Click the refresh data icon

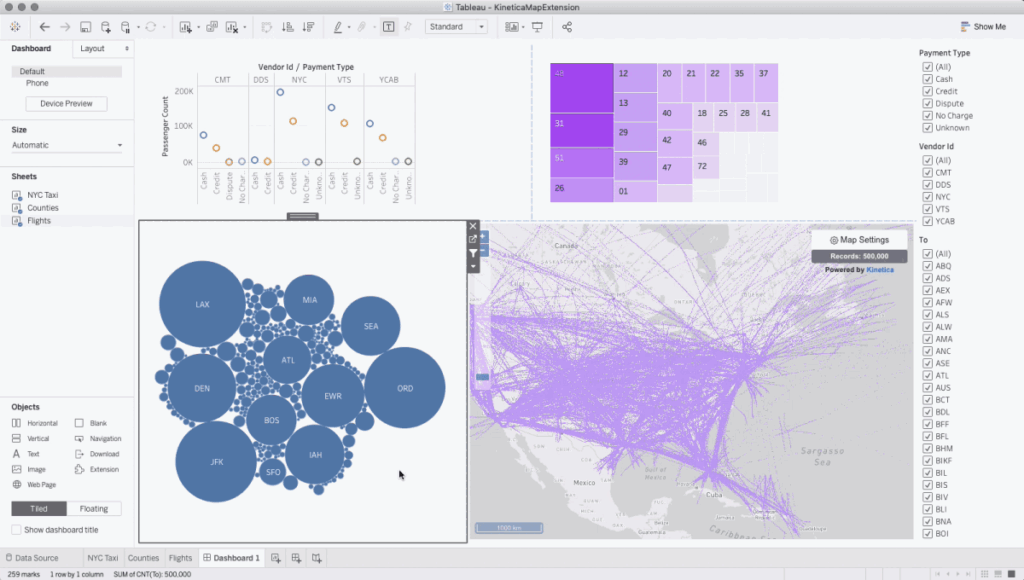(151, 27)
